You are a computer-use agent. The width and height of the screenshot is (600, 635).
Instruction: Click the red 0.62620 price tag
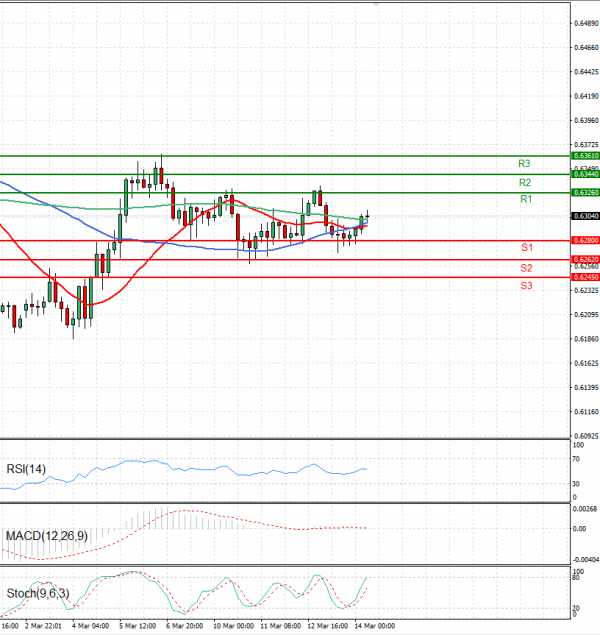pyautogui.click(x=584, y=259)
